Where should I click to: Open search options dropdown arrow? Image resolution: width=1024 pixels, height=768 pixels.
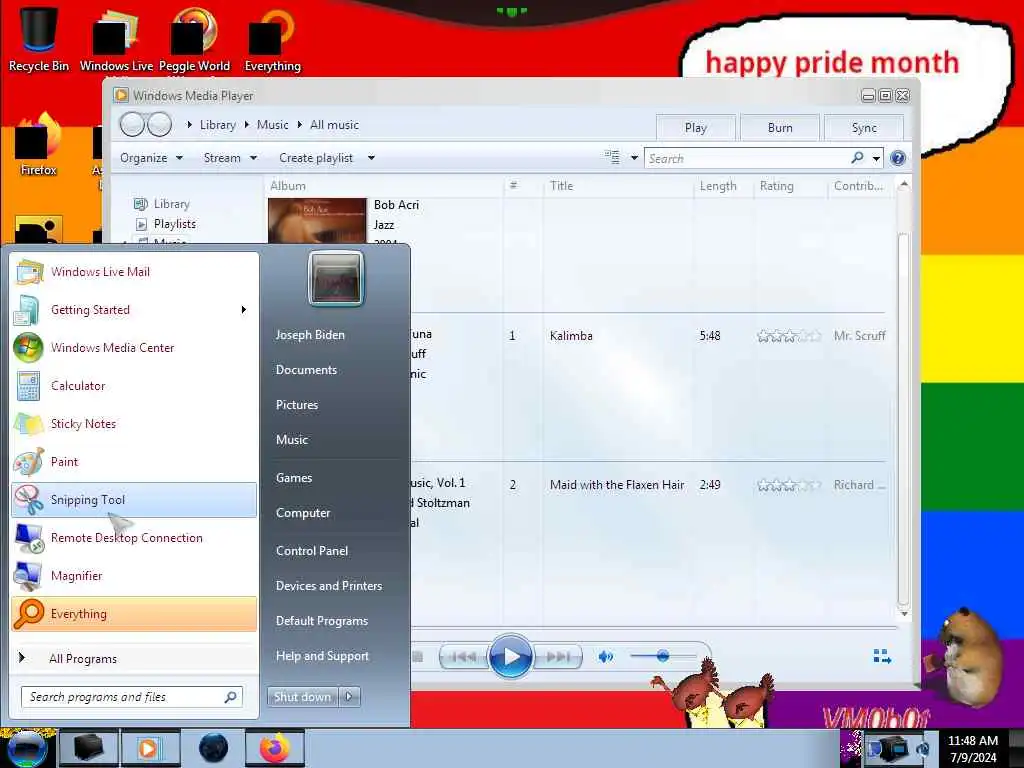(876, 158)
